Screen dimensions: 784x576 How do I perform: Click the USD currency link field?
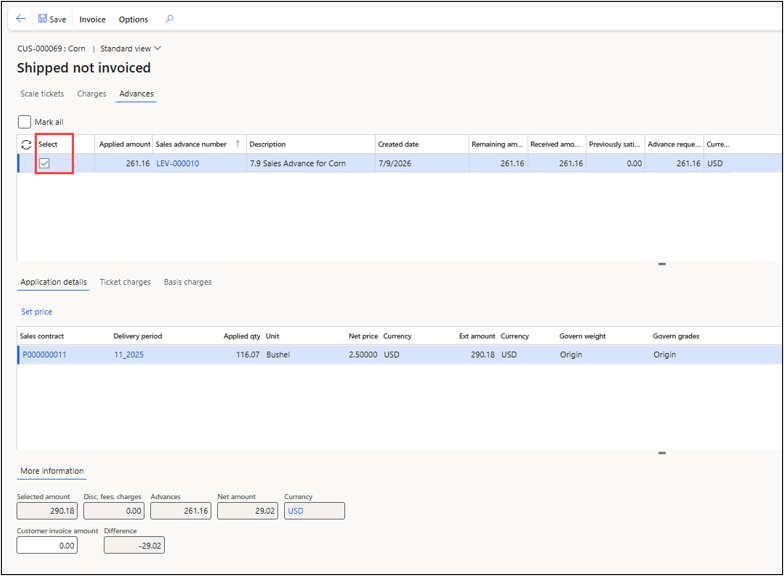pos(314,511)
